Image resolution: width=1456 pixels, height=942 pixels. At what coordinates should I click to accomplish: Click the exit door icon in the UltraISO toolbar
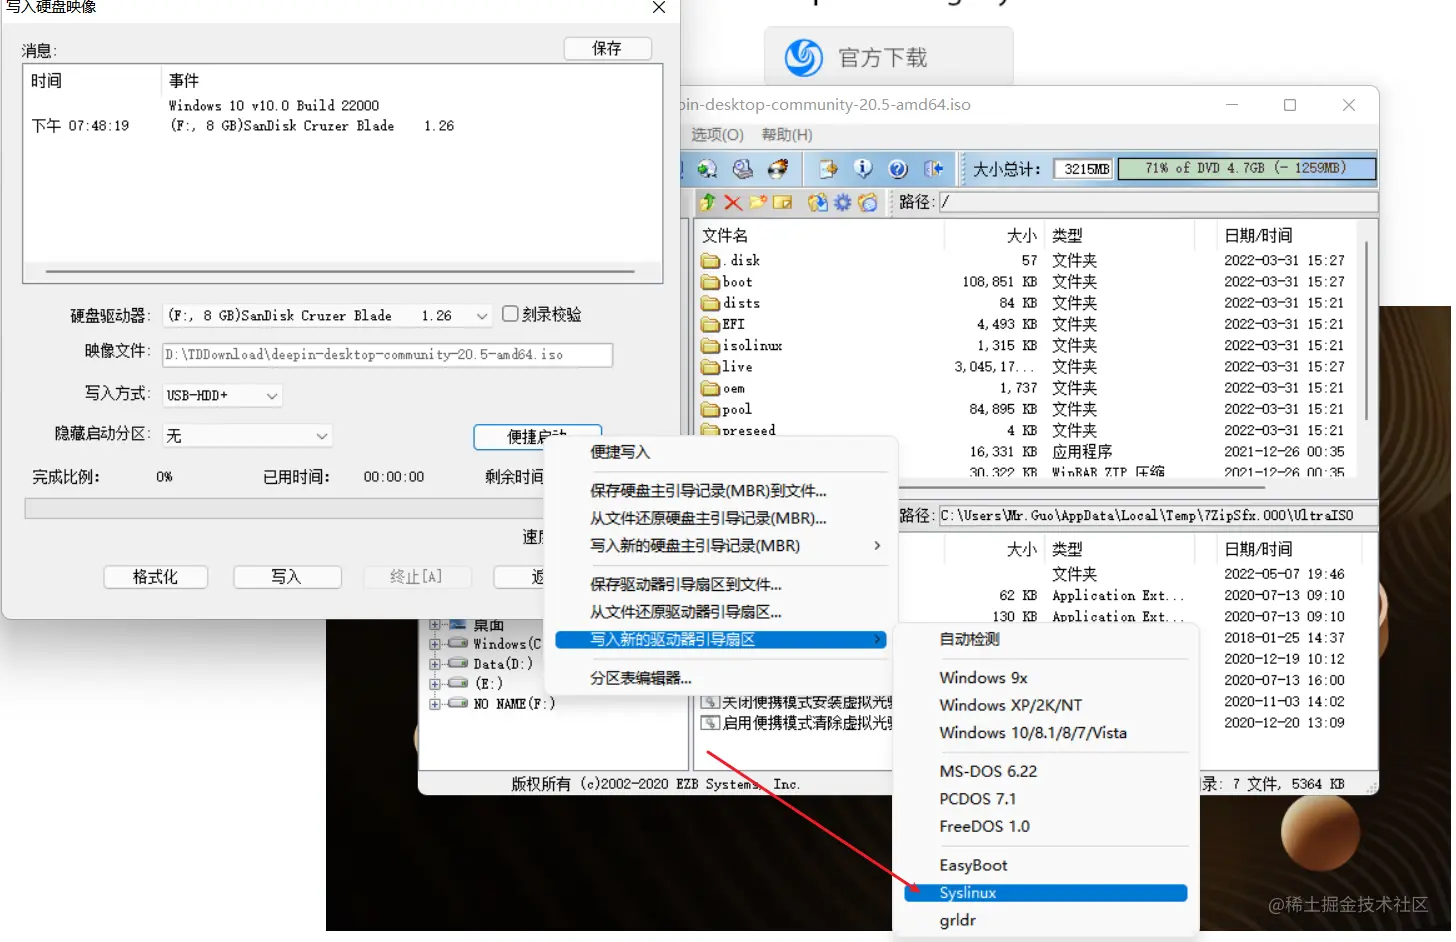pyautogui.click(x=933, y=169)
